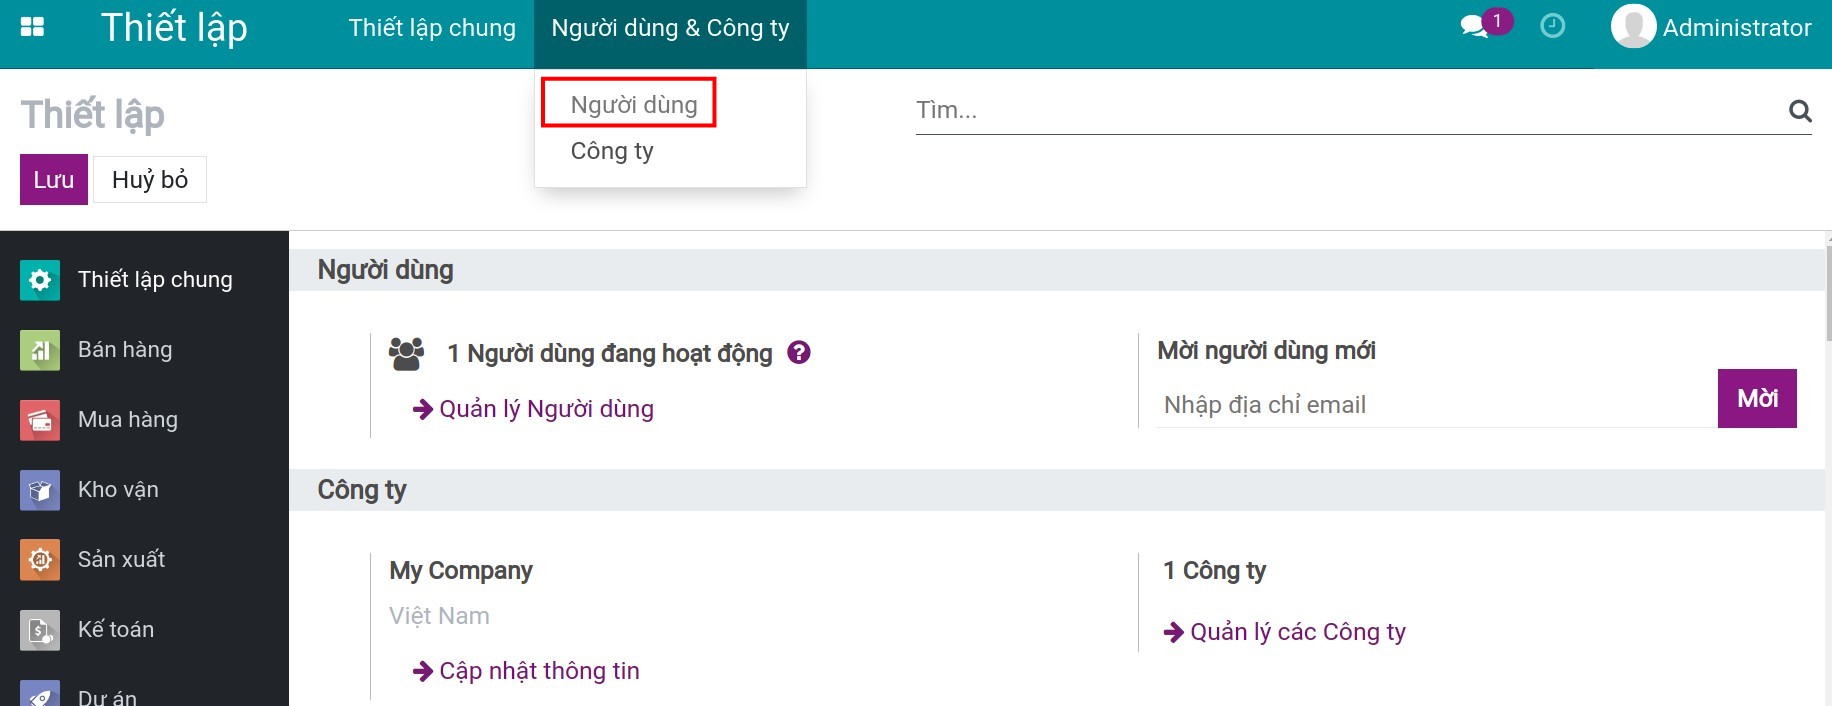Click the Kho vận sidebar icon
The width and height of the screenshot is (1832, 706).
coord(40,490)
